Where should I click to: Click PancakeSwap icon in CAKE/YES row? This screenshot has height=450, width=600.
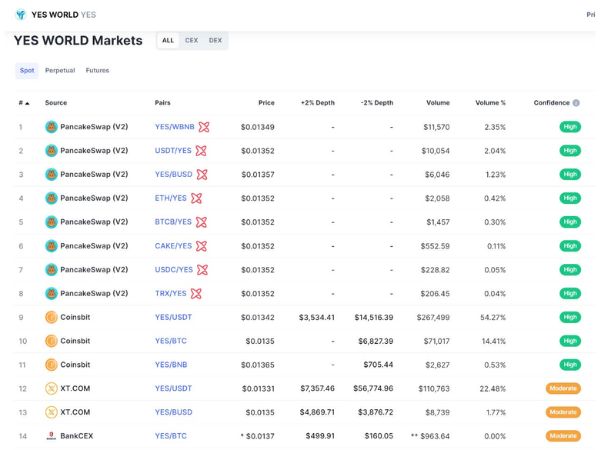51,246
